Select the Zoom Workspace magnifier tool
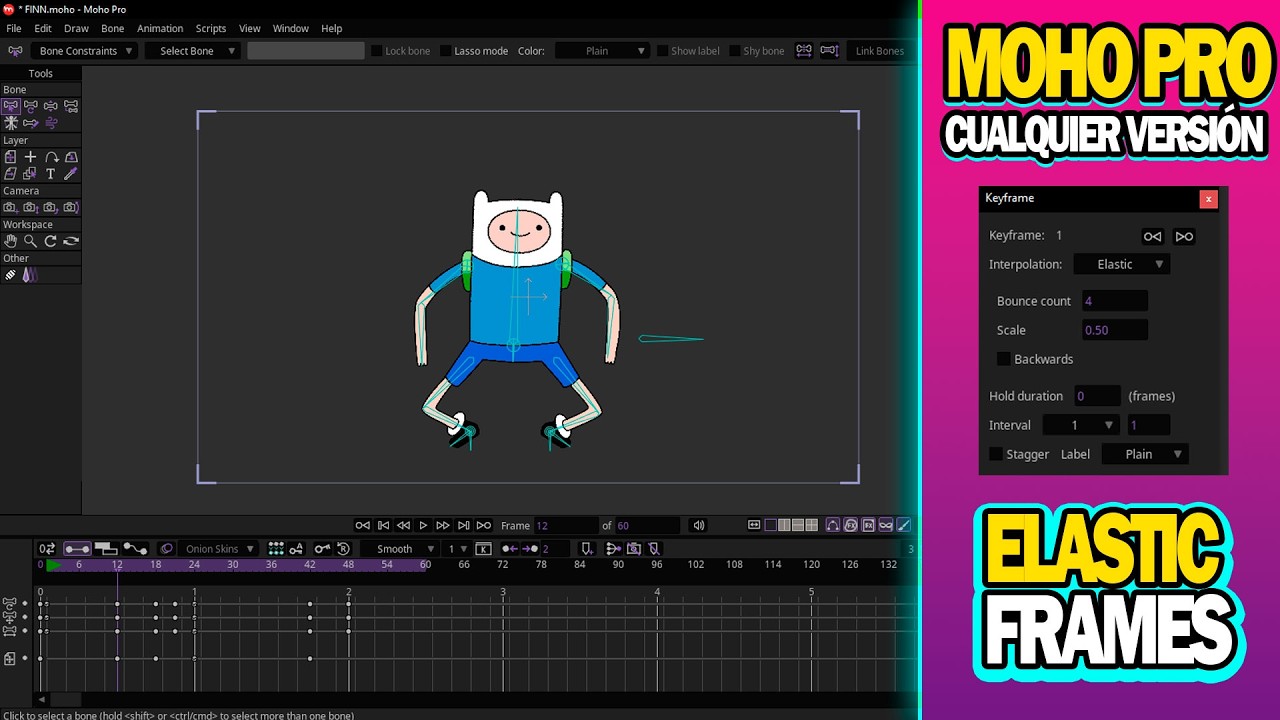This screenshot has width=1280, height=720. coord(30,241)
